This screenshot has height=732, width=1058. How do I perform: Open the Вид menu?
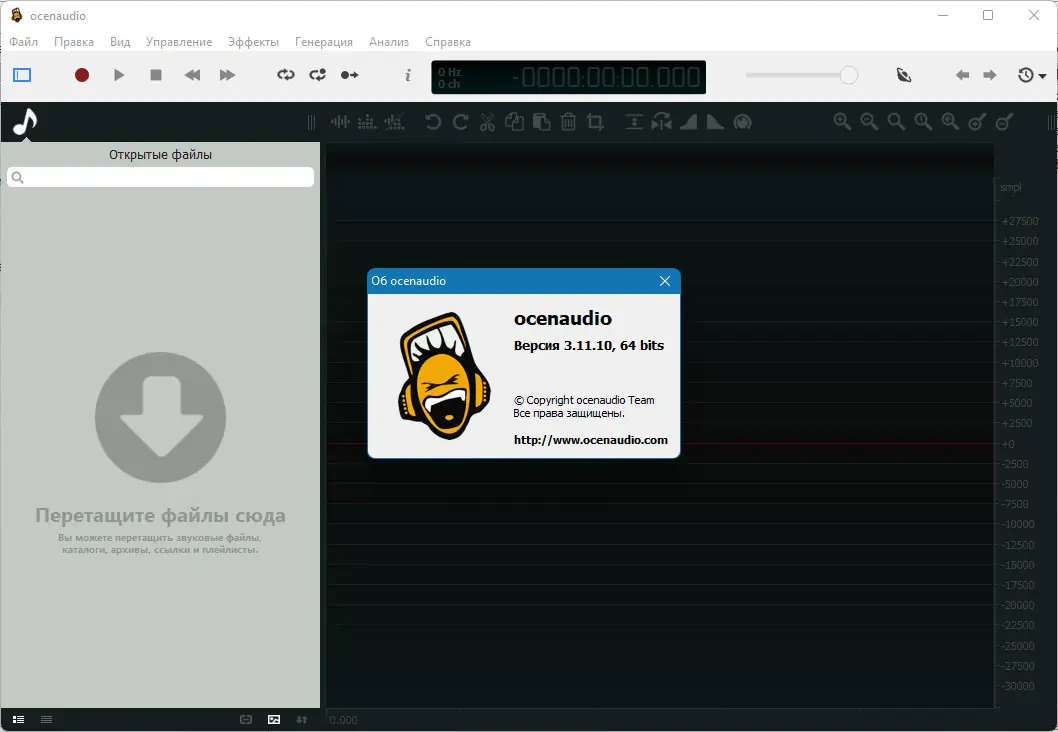(120, 42)
